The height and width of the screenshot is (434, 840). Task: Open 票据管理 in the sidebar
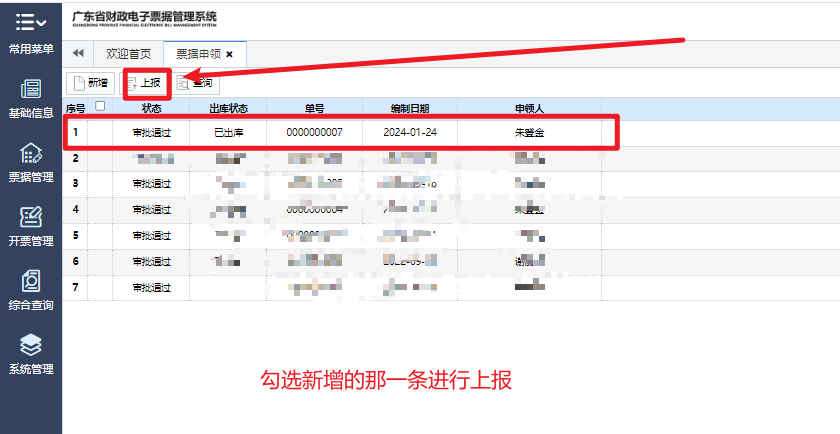pos(30,162)
